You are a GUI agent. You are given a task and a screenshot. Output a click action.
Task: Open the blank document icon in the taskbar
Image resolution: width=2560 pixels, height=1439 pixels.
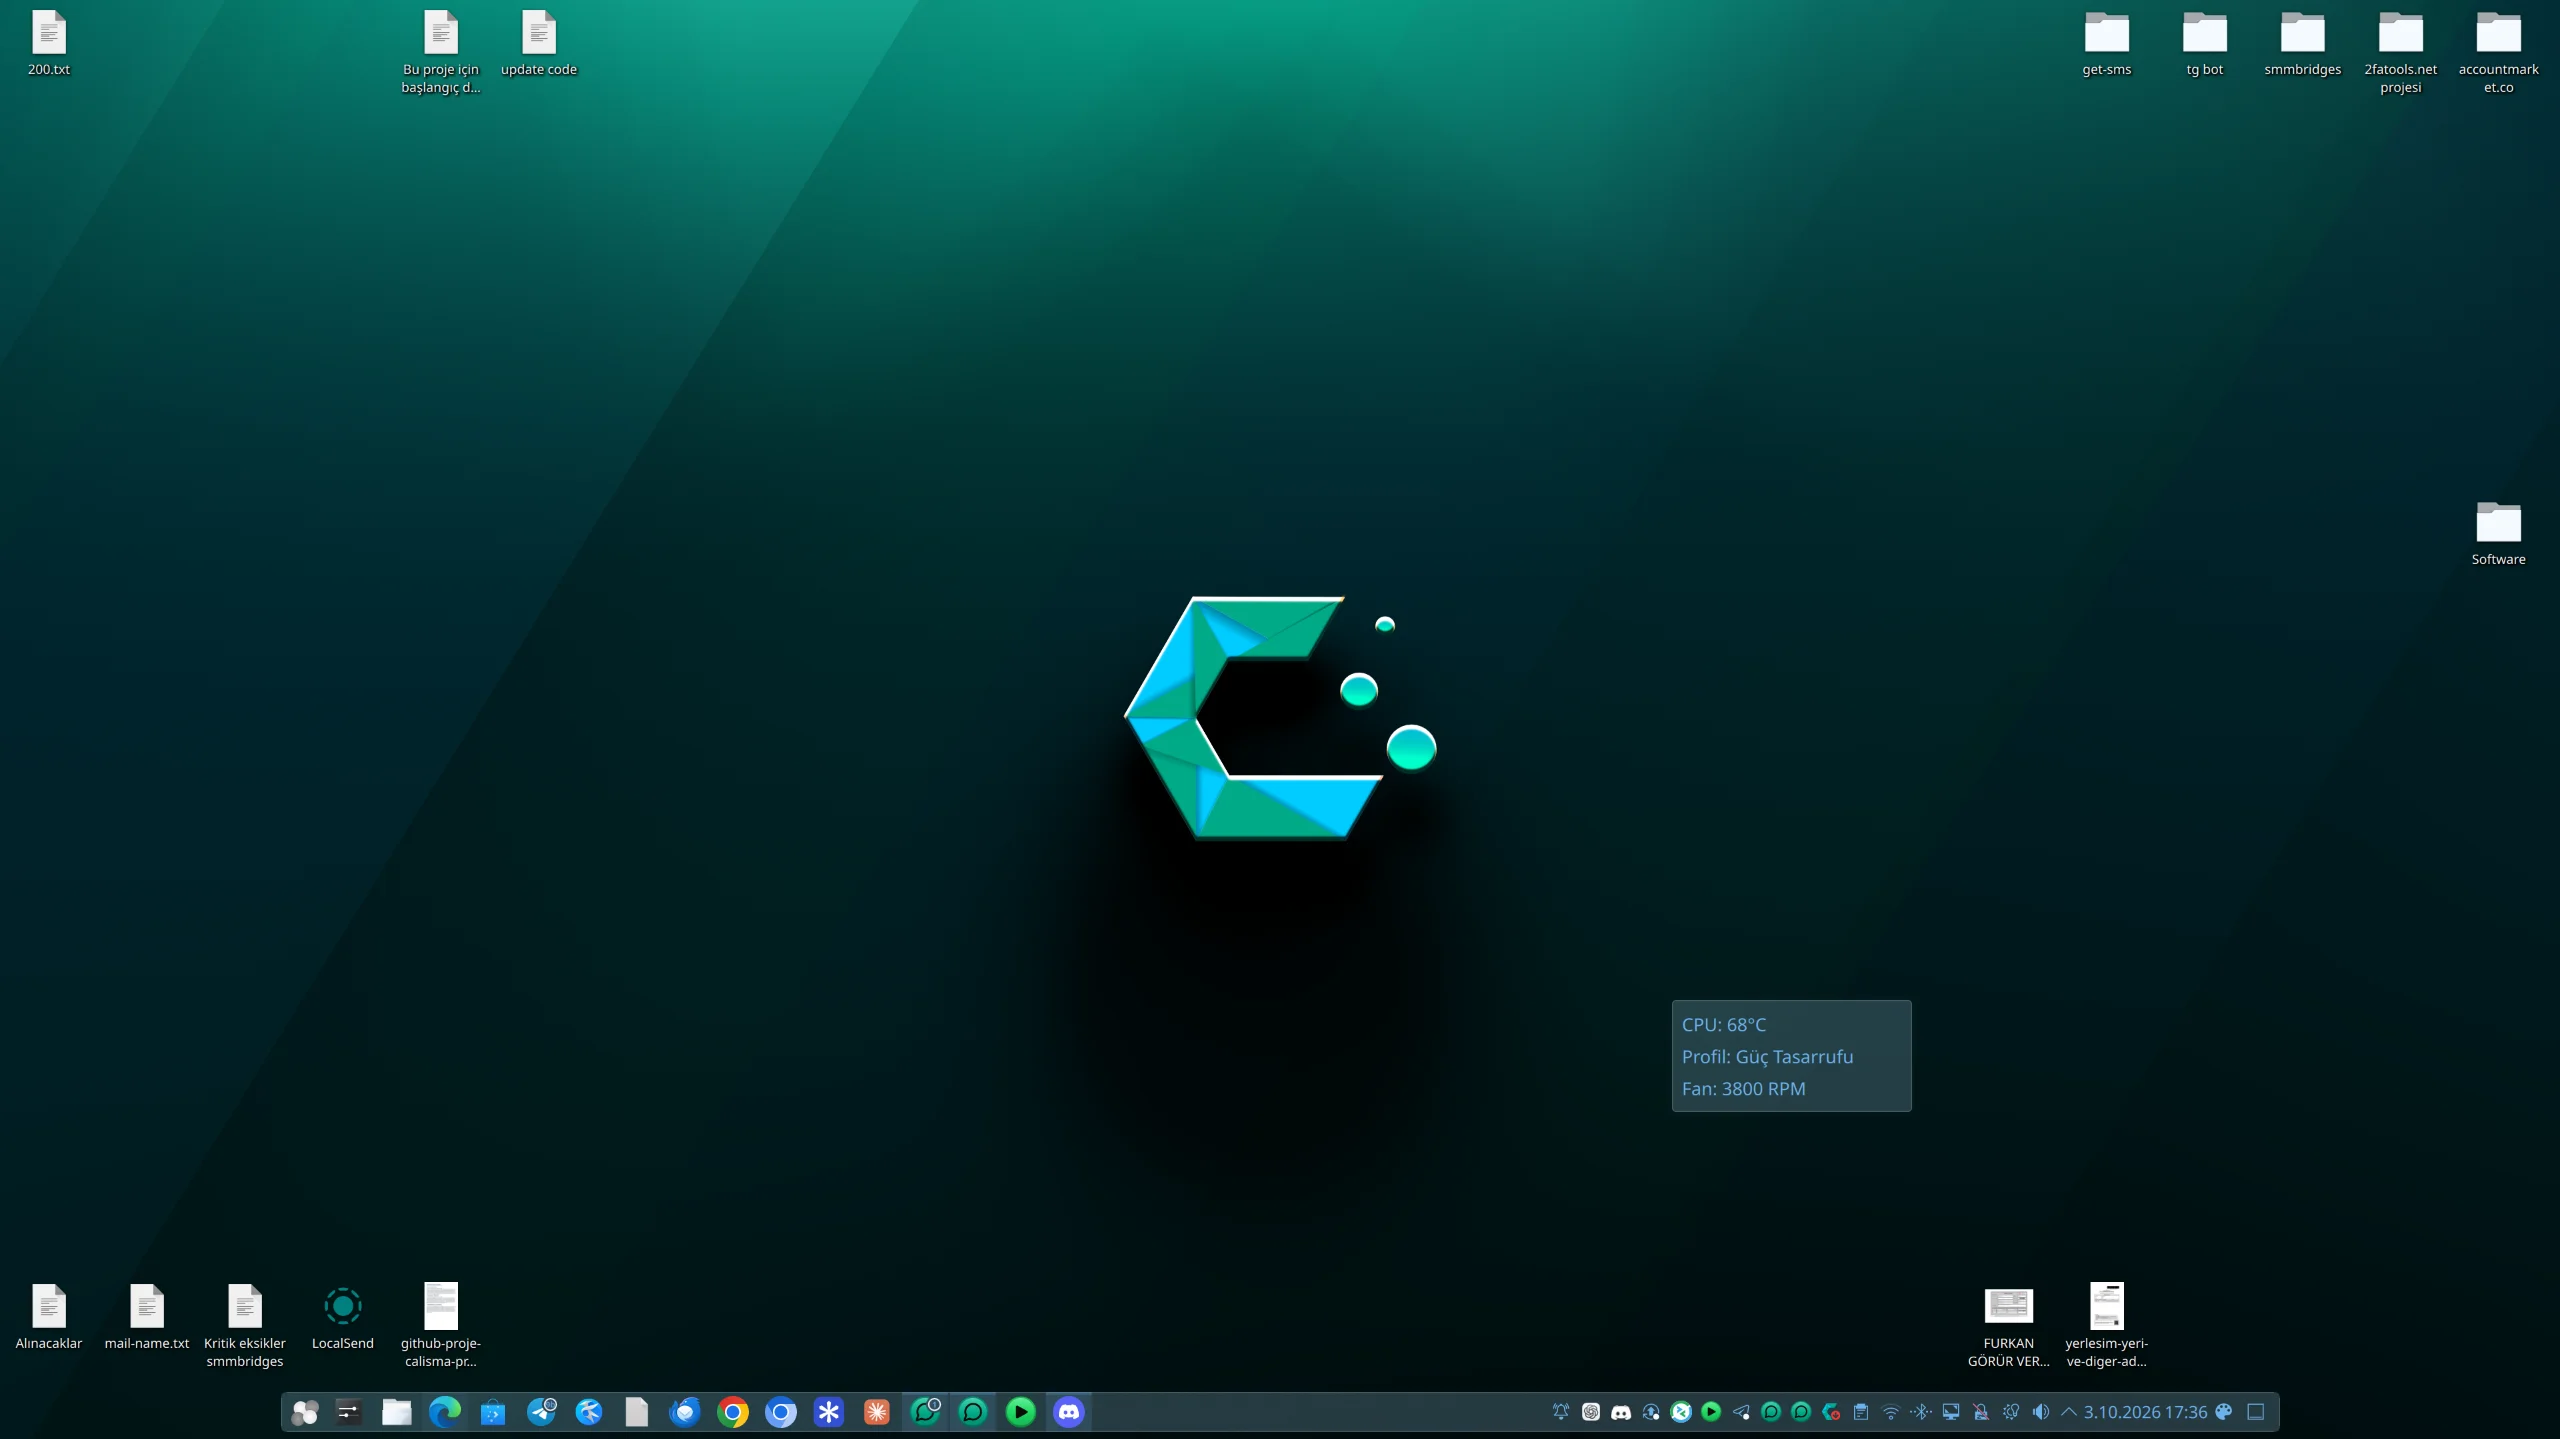(x=637, y=1412)
